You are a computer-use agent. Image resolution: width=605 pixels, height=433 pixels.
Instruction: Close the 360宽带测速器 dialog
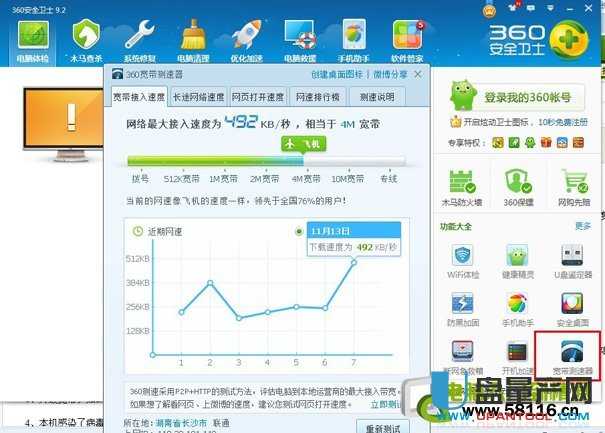click(418, 74)
